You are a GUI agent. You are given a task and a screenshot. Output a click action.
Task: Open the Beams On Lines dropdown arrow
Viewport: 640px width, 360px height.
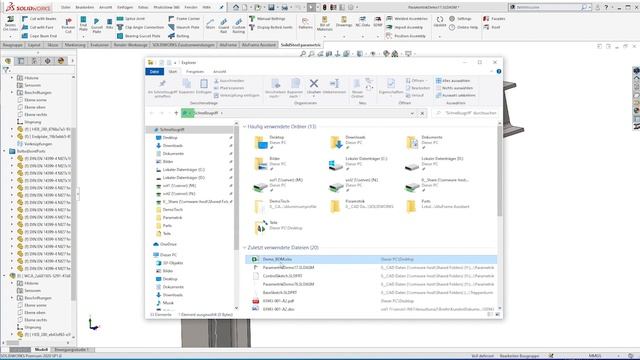click(10, 36)
